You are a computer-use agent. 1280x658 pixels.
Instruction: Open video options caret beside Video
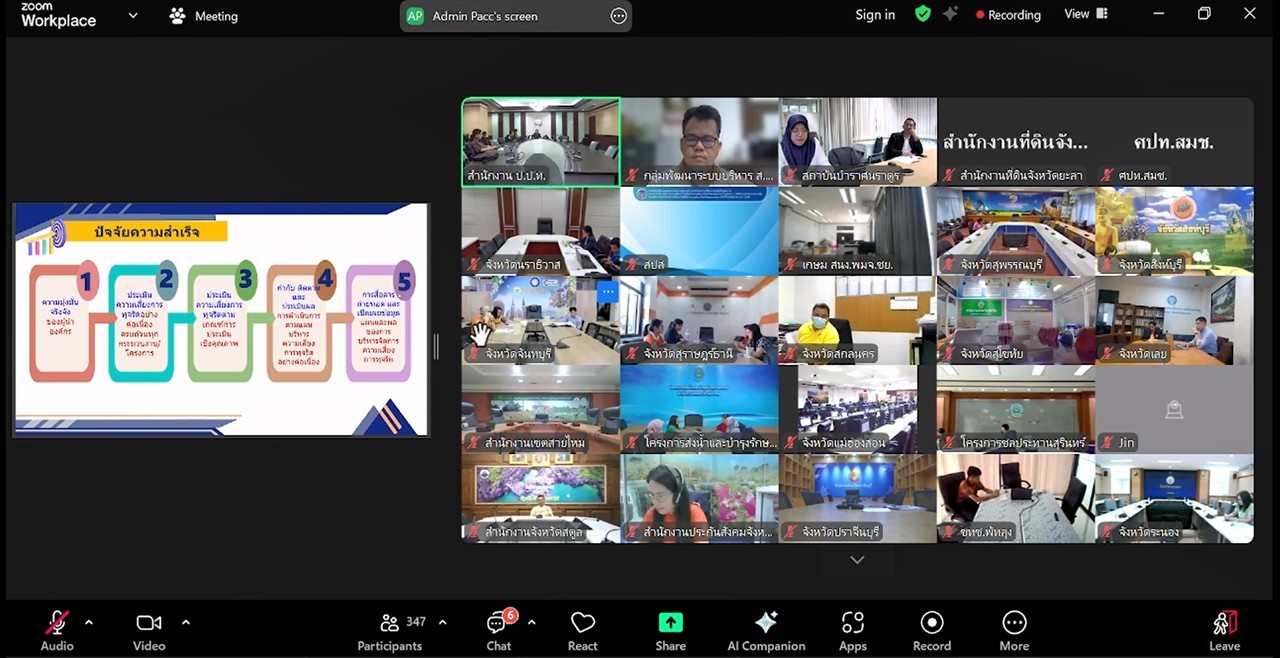pyautogui.click(x=186, y=623)
